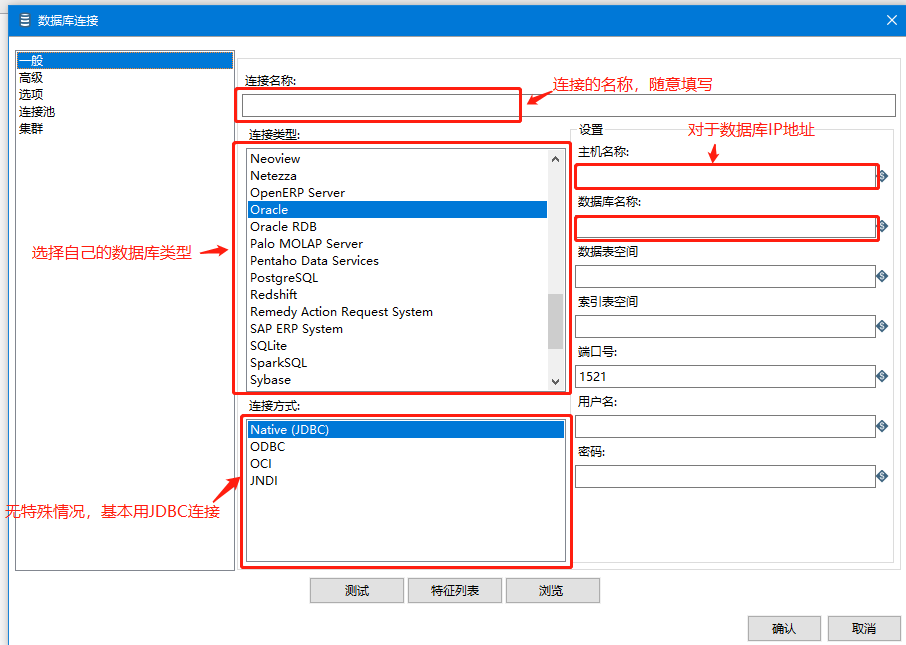The image size is (906, 645).
Task: Select Palo MOLAP Server connection type
Action: 398,243
